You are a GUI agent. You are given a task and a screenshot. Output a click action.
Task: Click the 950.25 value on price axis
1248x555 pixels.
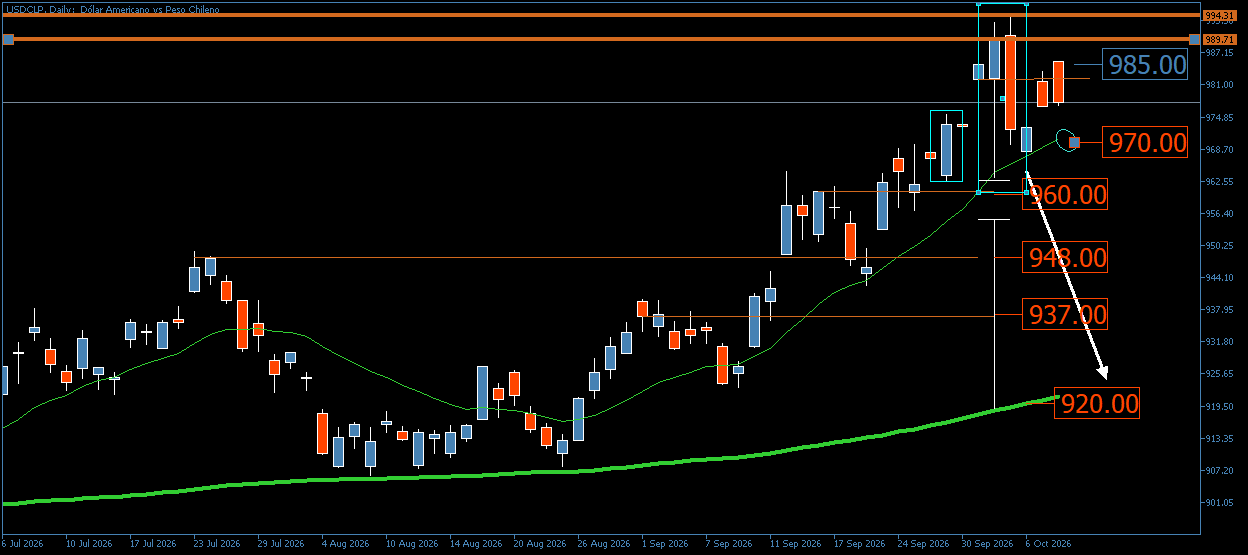click(x=1217, y=246)
